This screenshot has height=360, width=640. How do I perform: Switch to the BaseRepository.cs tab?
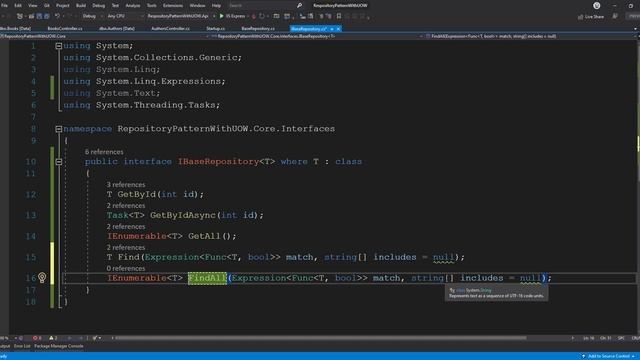point(258,29)
